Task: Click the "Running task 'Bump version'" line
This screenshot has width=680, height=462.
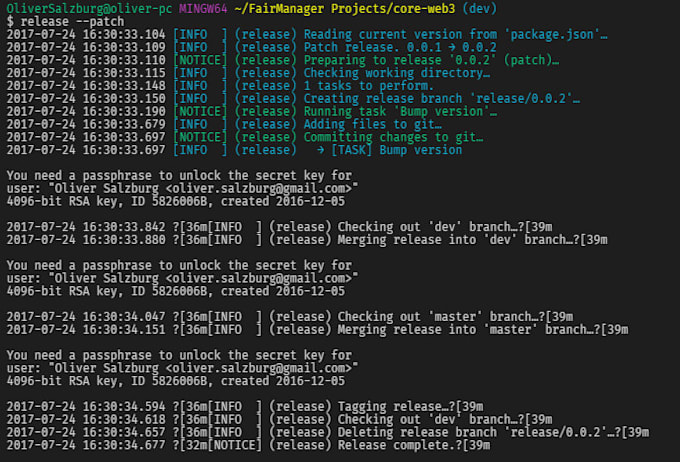Action: pos(252,111)
